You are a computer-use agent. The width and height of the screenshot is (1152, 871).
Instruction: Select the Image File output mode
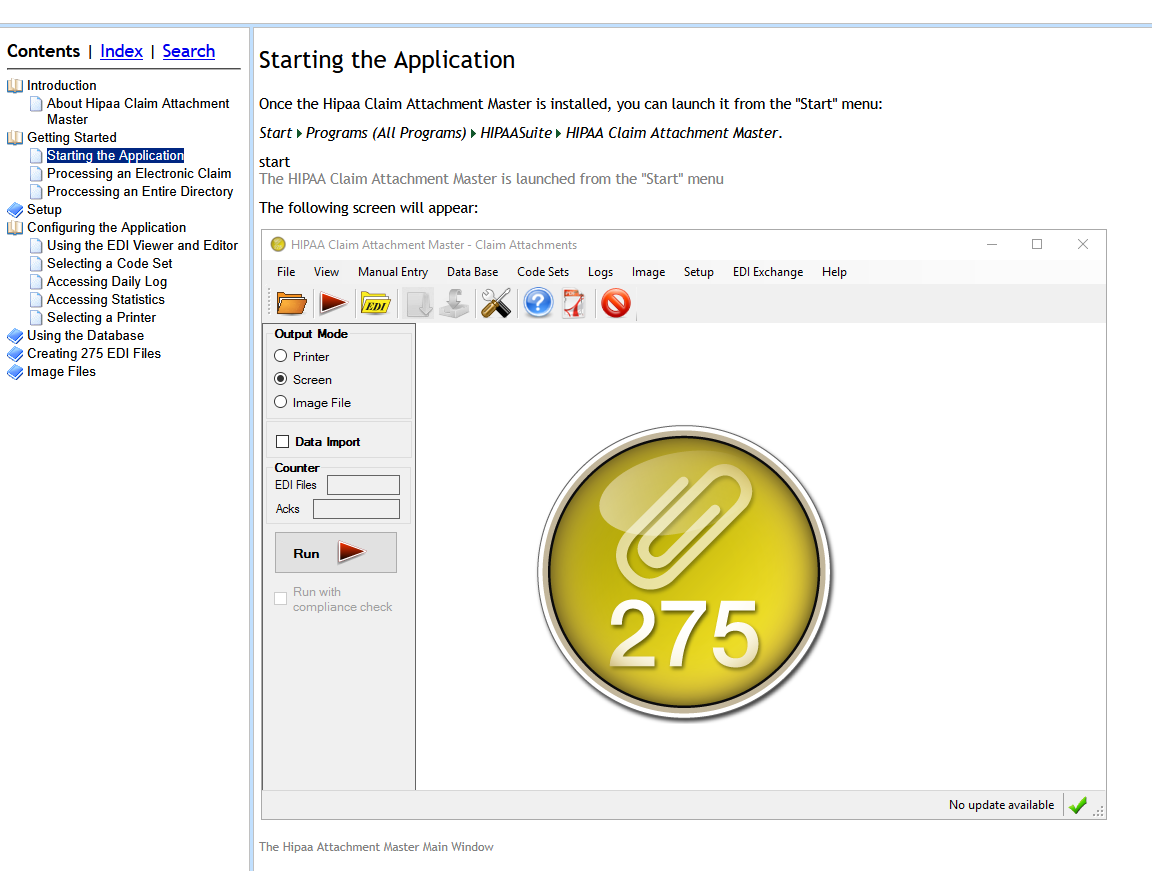pos(281,402)
